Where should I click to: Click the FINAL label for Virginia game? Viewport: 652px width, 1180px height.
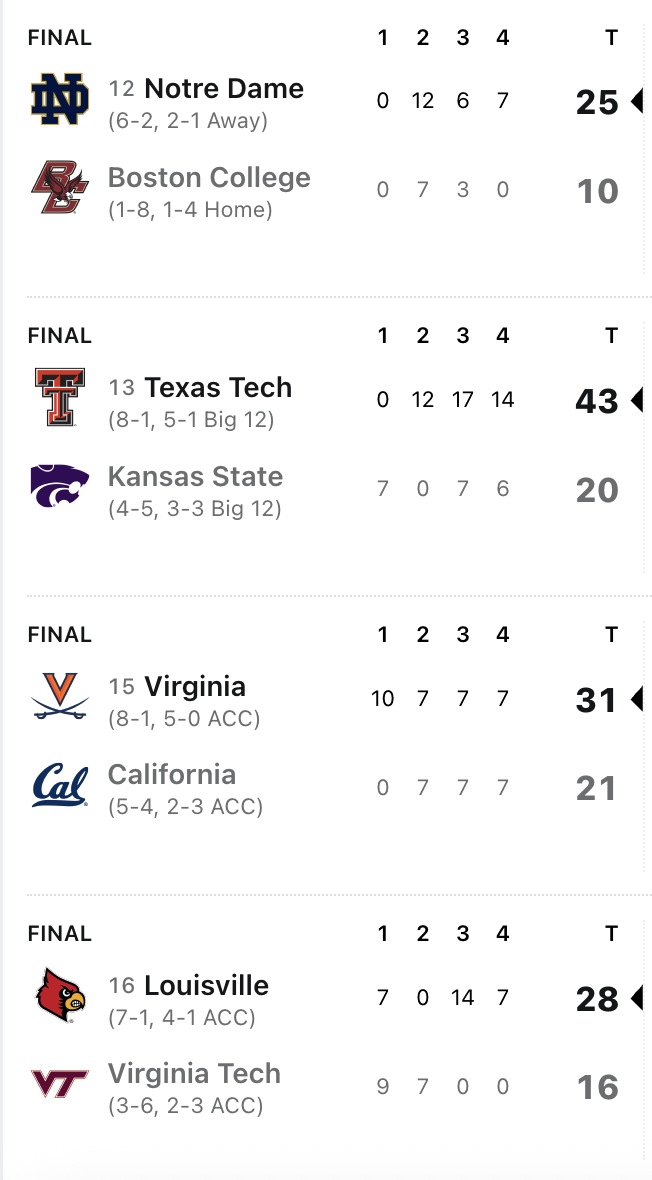click(x=59, y=634)
